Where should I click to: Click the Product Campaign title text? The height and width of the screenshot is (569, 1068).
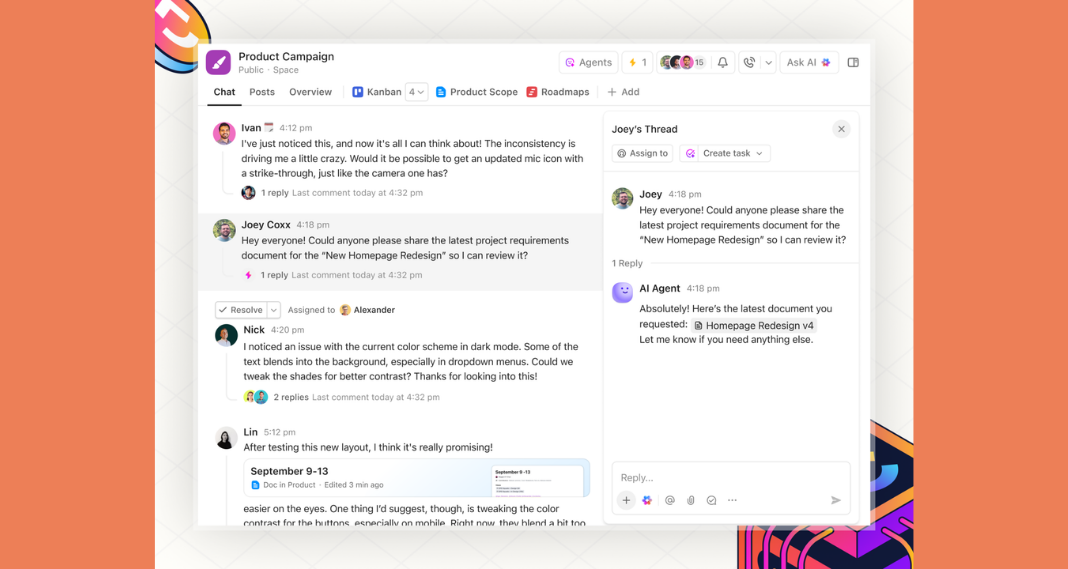286,57
